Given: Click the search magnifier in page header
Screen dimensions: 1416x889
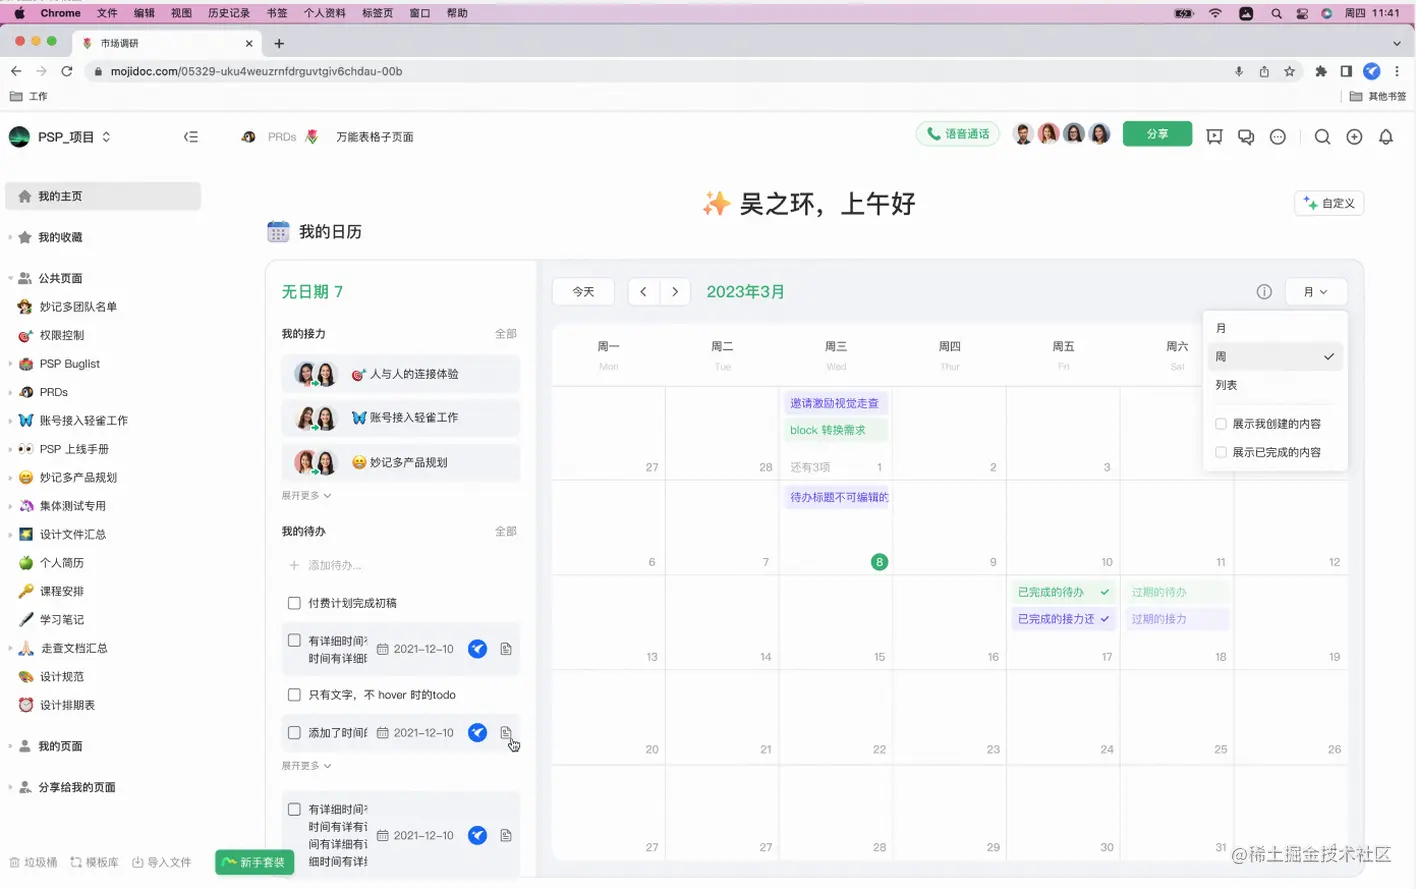Looking at the screenshot, I should pos(1322,137).
